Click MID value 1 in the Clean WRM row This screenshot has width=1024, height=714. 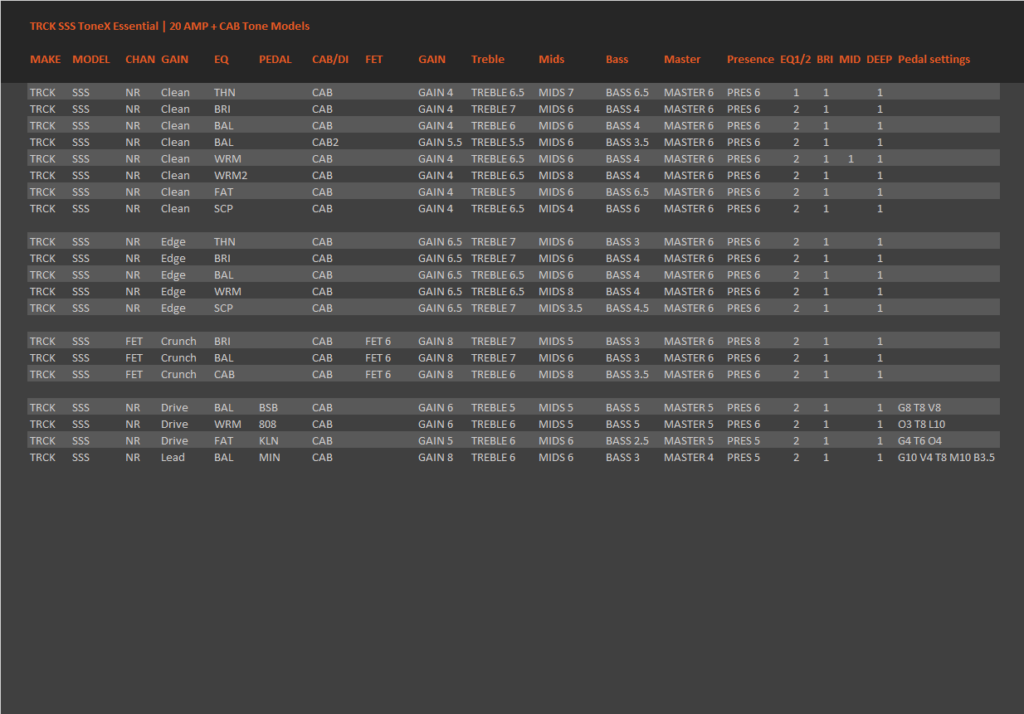[850, 159]
